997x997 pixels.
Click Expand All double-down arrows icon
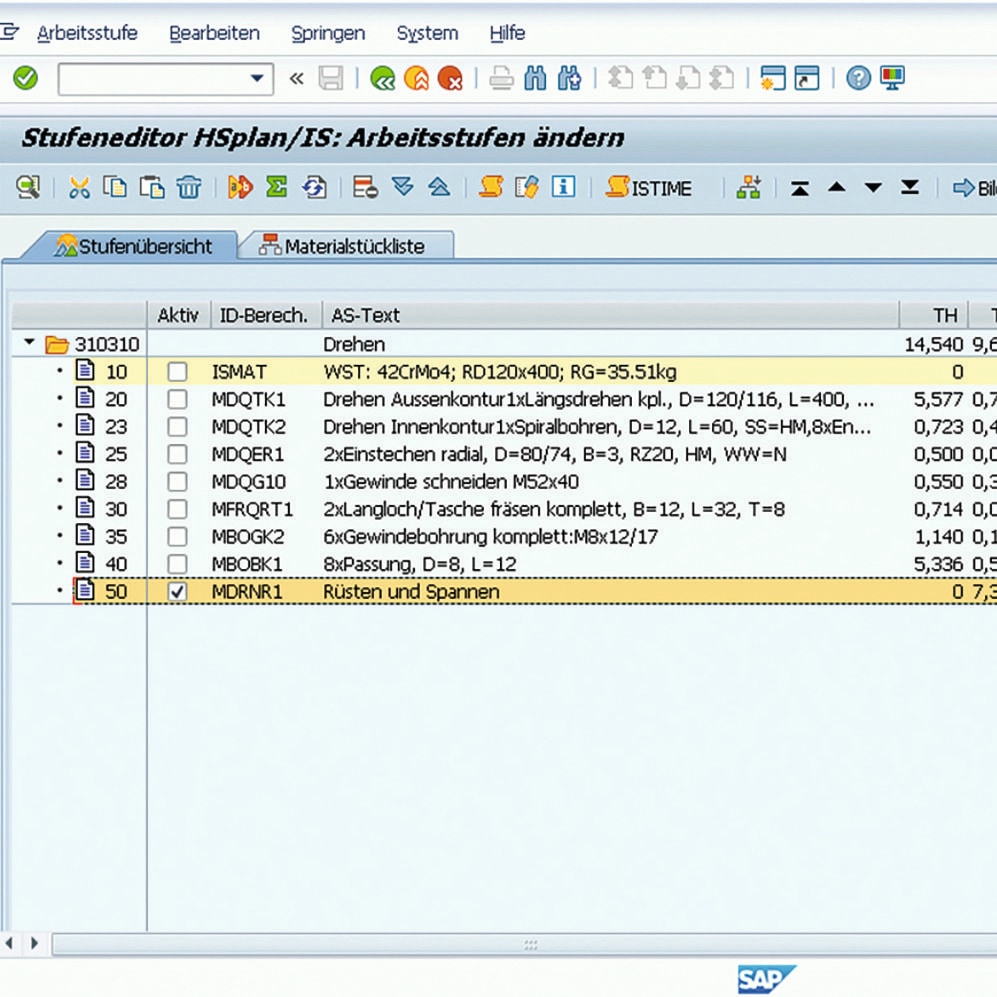(402, 187)
